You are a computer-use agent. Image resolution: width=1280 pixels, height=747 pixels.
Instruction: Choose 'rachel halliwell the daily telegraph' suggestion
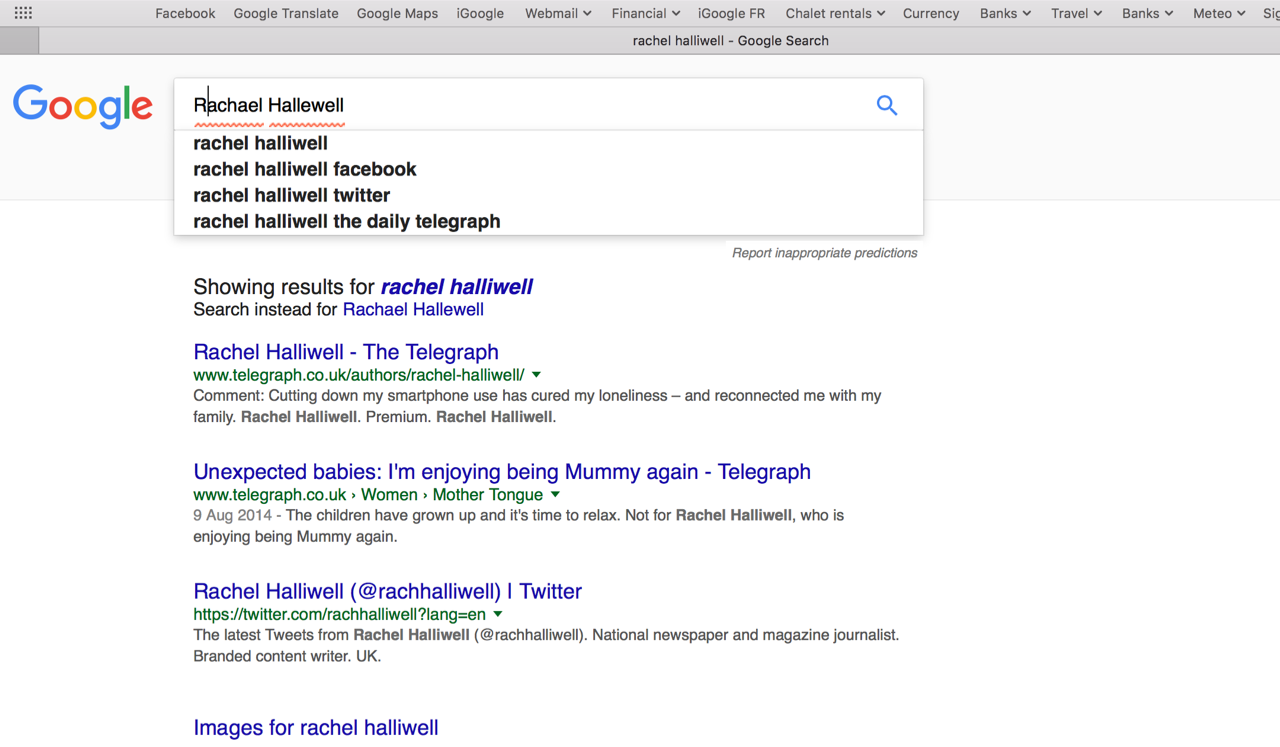tap(548, 221)
